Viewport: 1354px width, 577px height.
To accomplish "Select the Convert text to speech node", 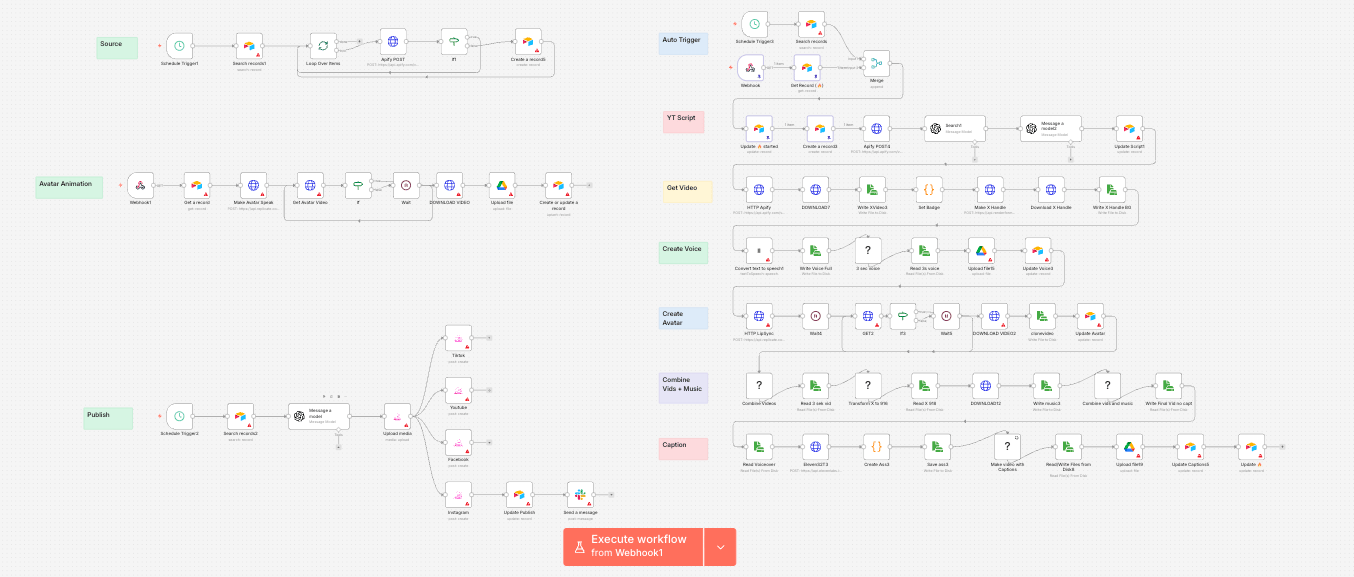I will click(x=758, y=252).
